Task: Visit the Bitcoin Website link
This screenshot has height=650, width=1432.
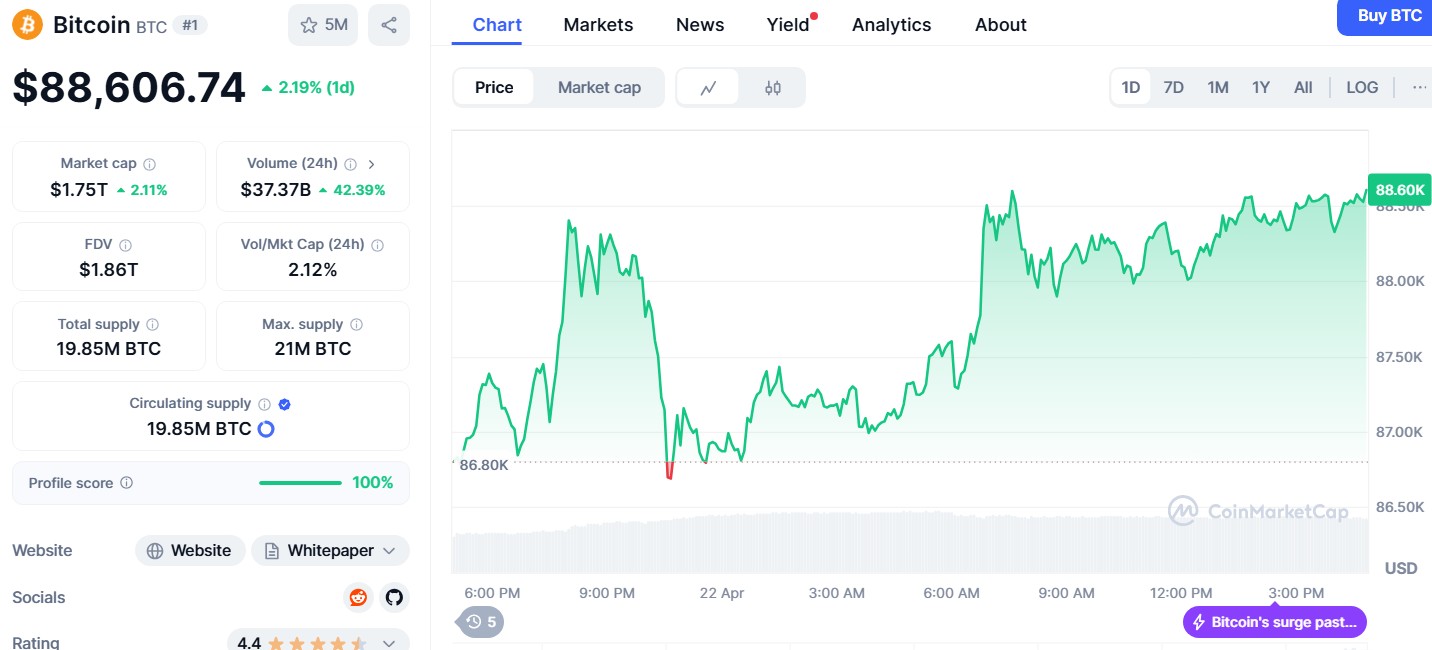Action: (x=190, y=551)
